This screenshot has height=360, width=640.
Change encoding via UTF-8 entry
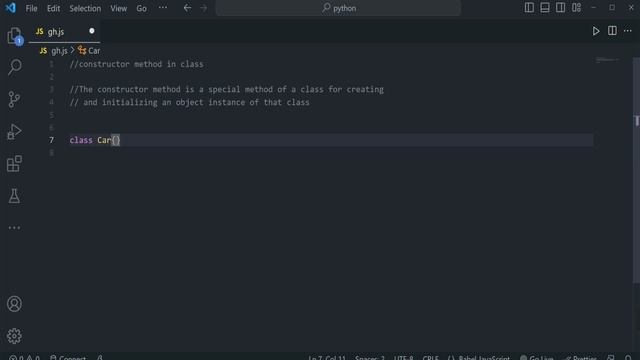click(404, 357)
